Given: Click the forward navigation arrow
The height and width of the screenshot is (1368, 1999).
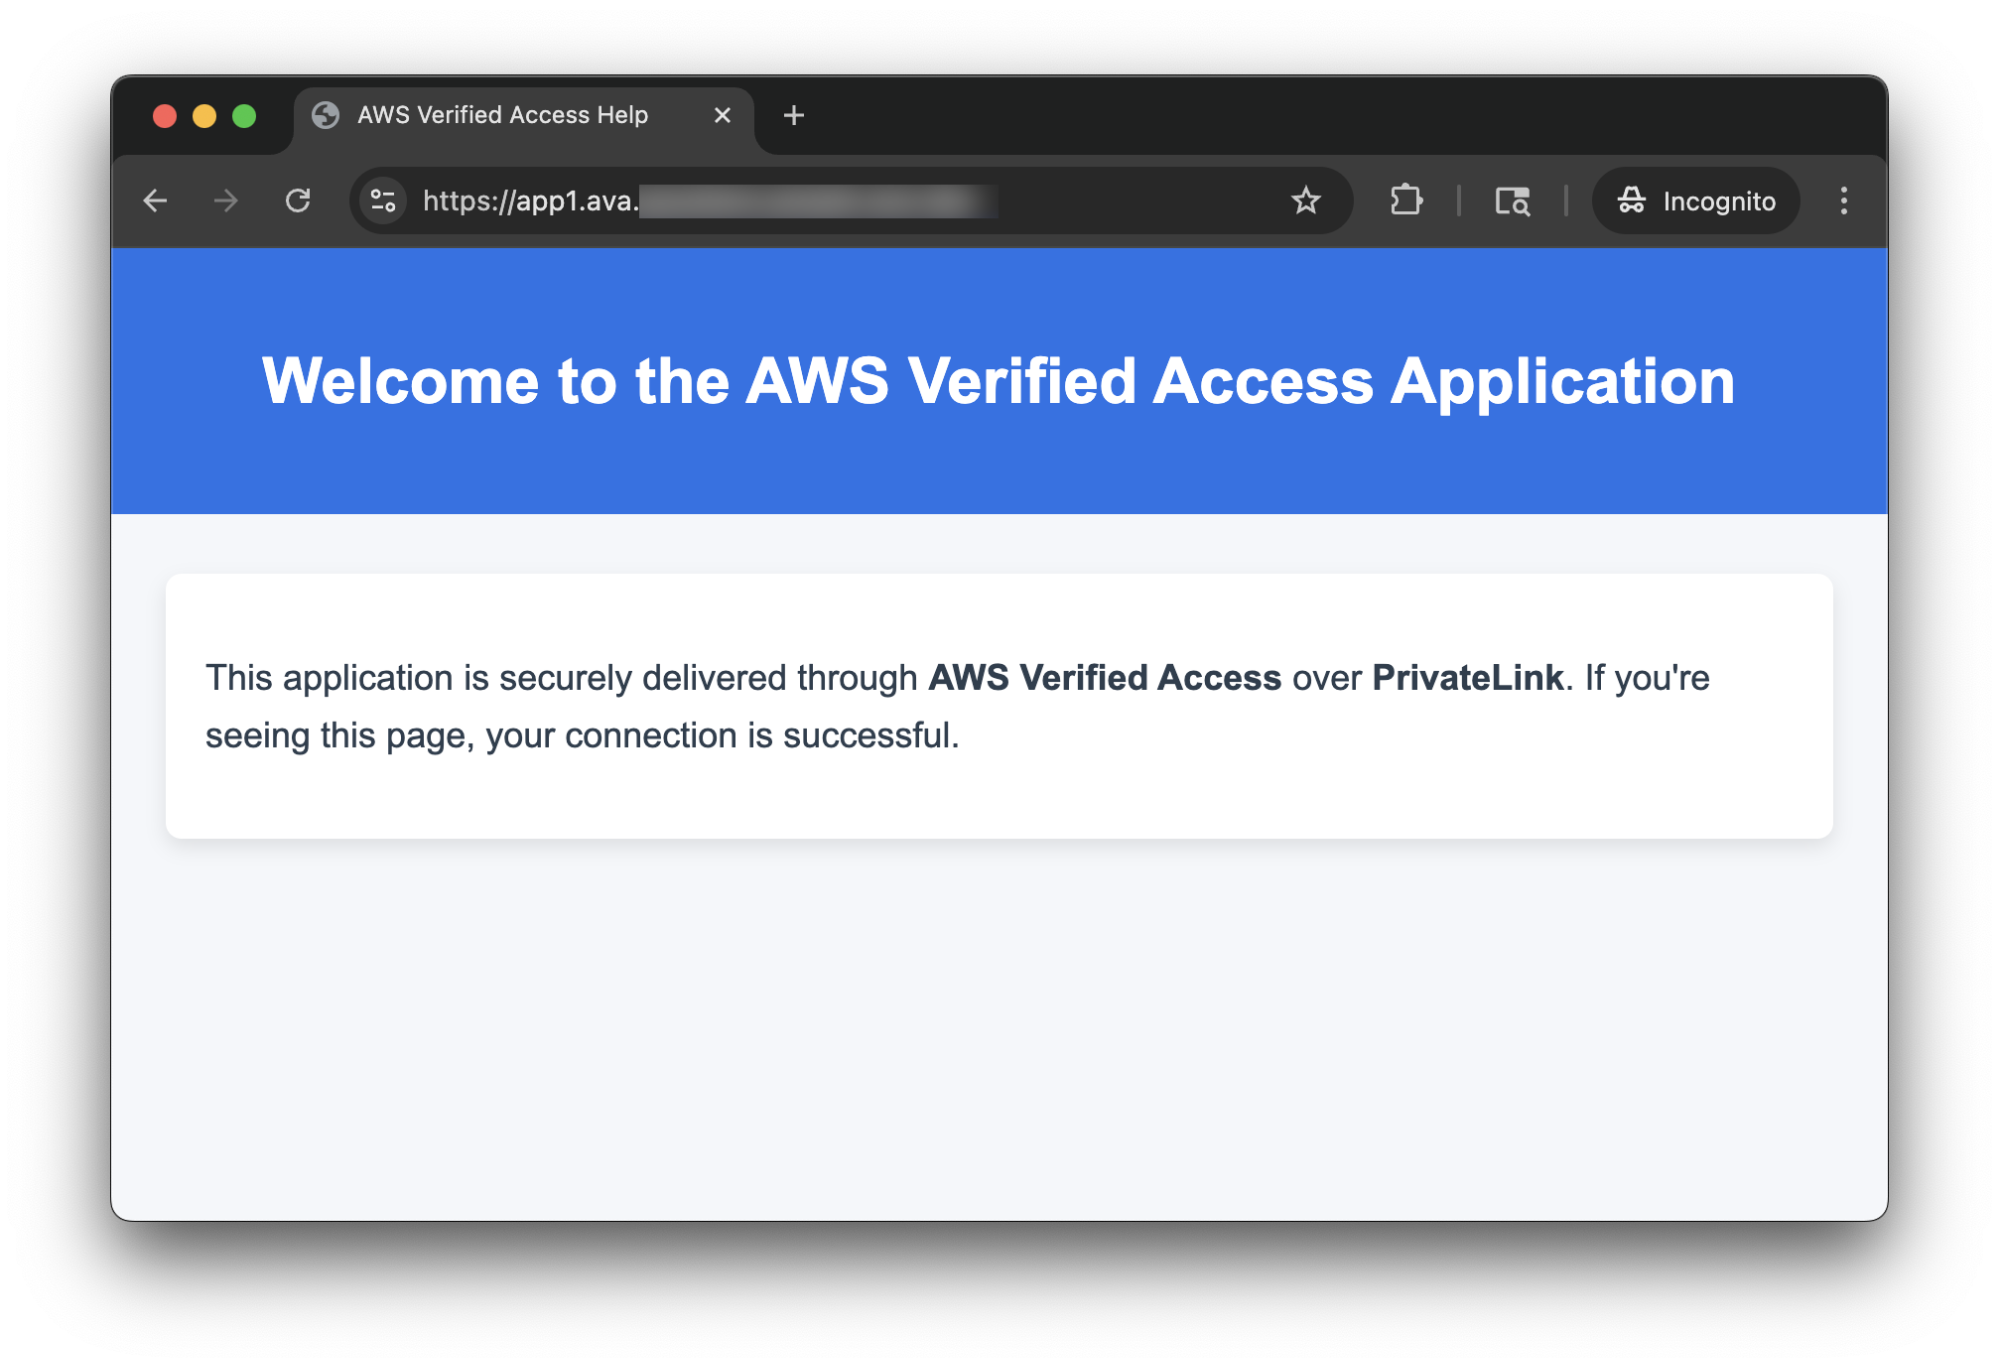Looking at the screenshot, I should (x=226, y=201).
